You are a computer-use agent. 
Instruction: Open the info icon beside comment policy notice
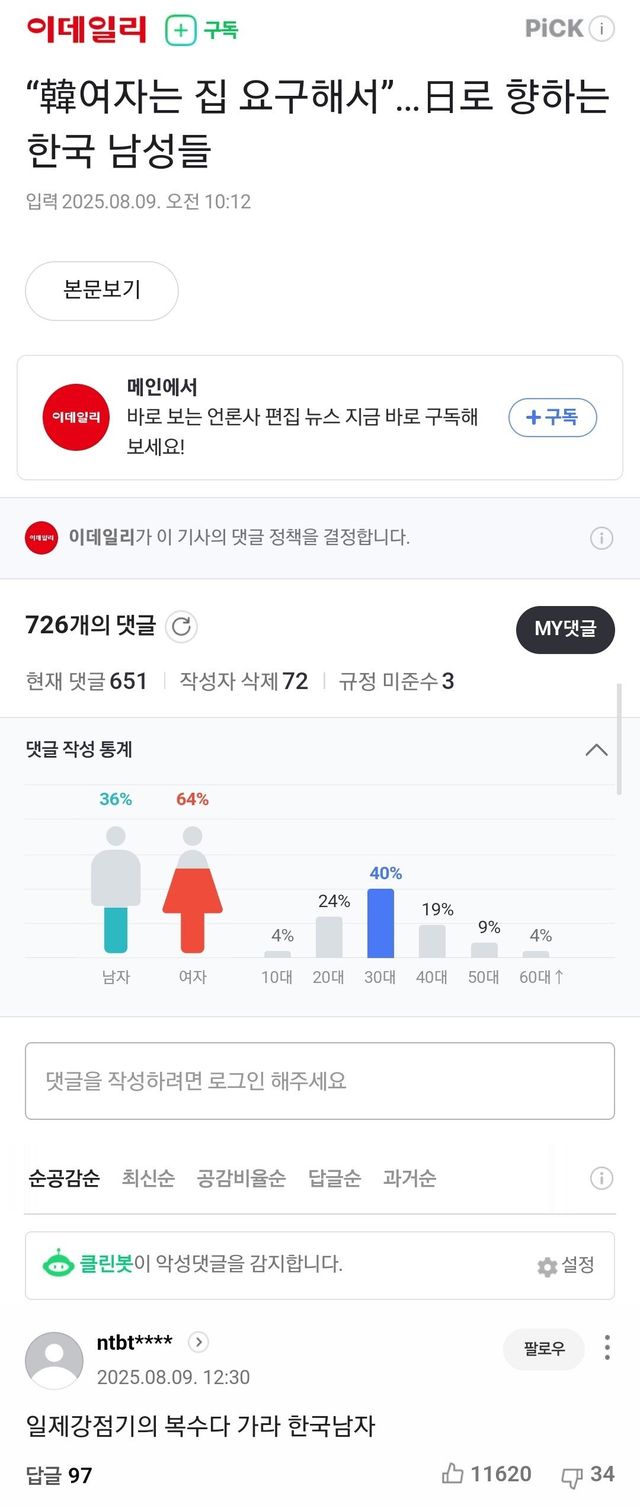pos(601,538)
